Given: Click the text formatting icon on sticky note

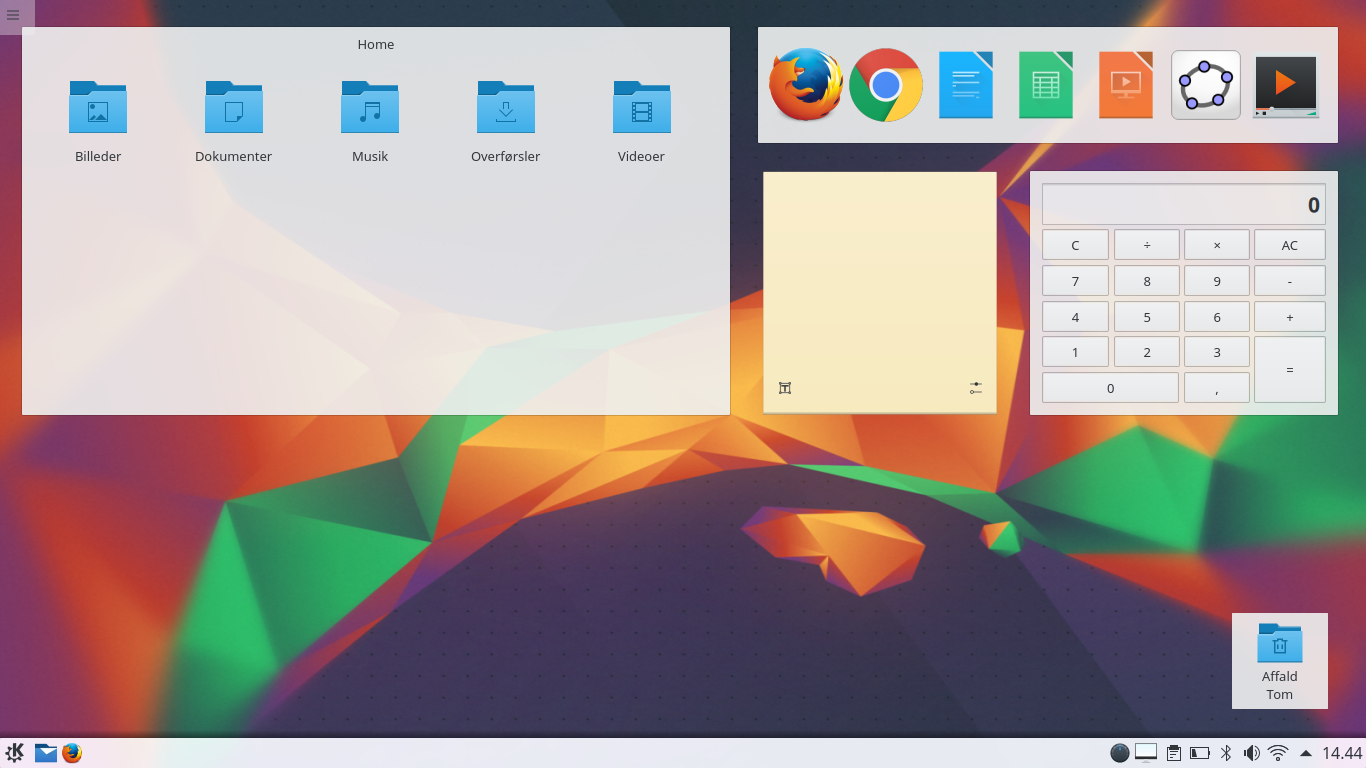Looking at the screenshot, I should (x=785, y=388).
